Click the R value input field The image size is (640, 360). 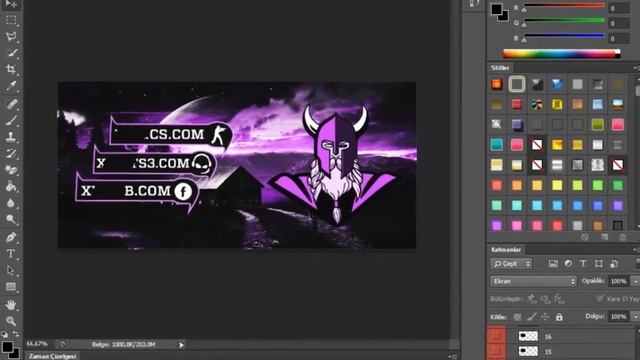(618, 8)
